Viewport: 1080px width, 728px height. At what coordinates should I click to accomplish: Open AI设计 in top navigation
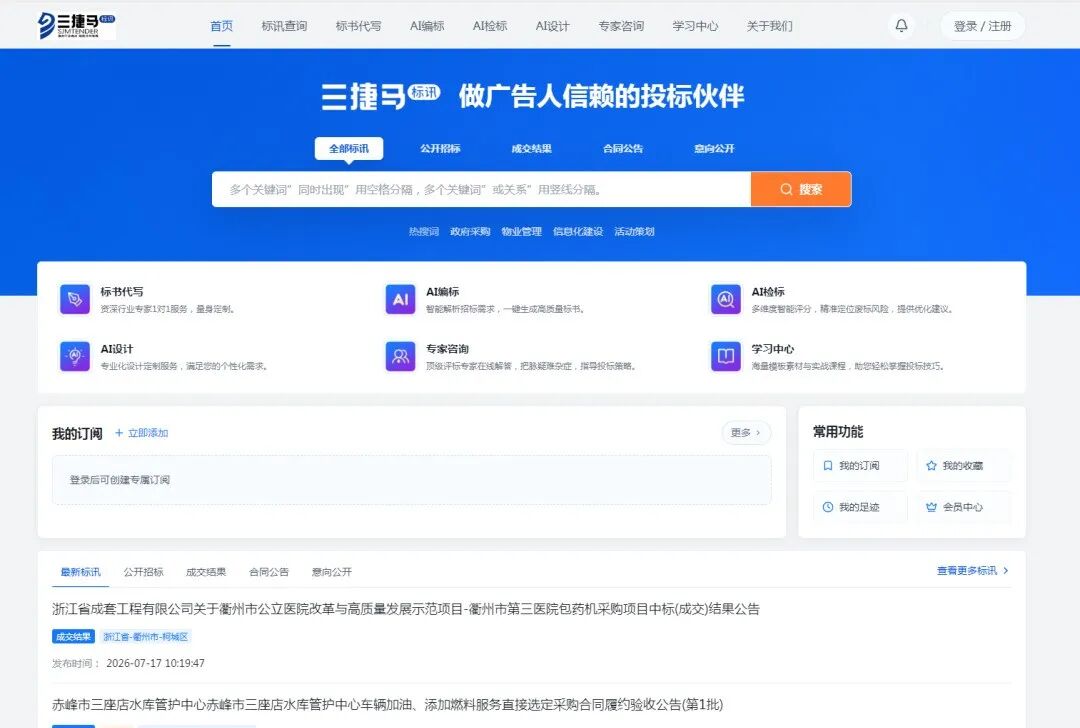[x=552, y=26]
